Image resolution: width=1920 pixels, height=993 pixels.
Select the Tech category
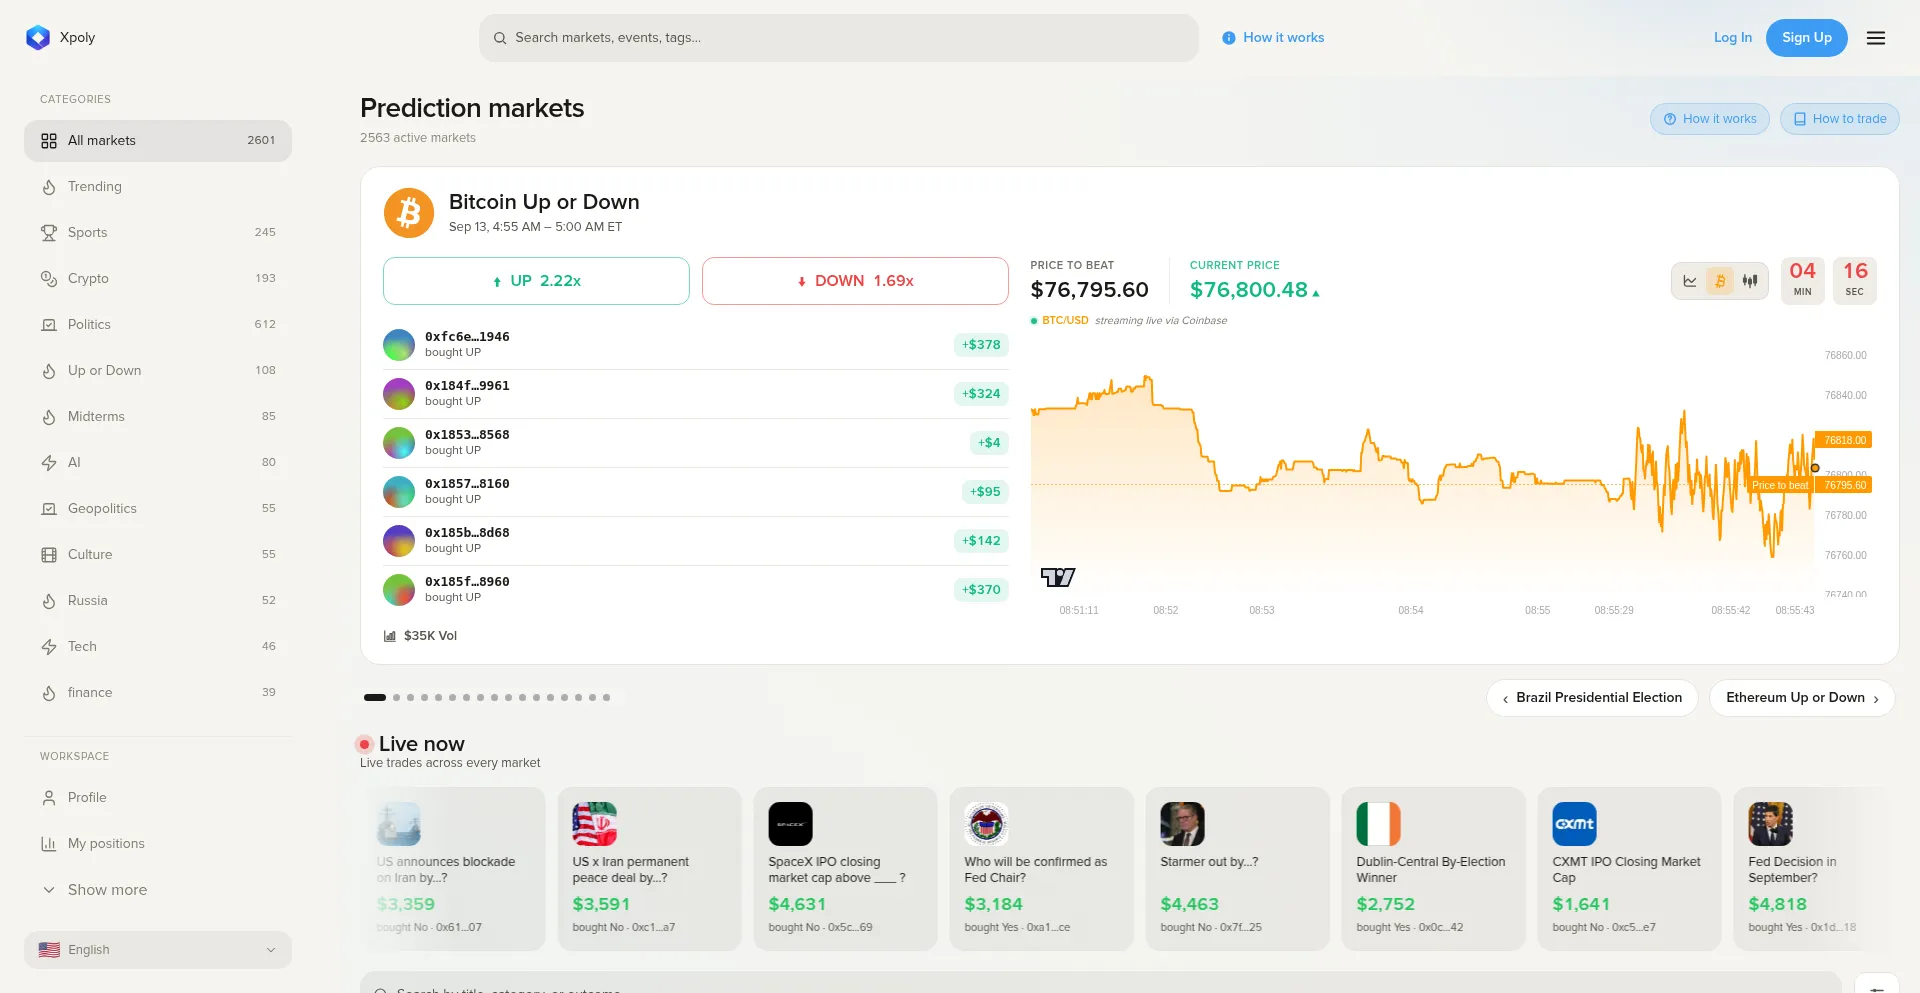click(158, 647)
